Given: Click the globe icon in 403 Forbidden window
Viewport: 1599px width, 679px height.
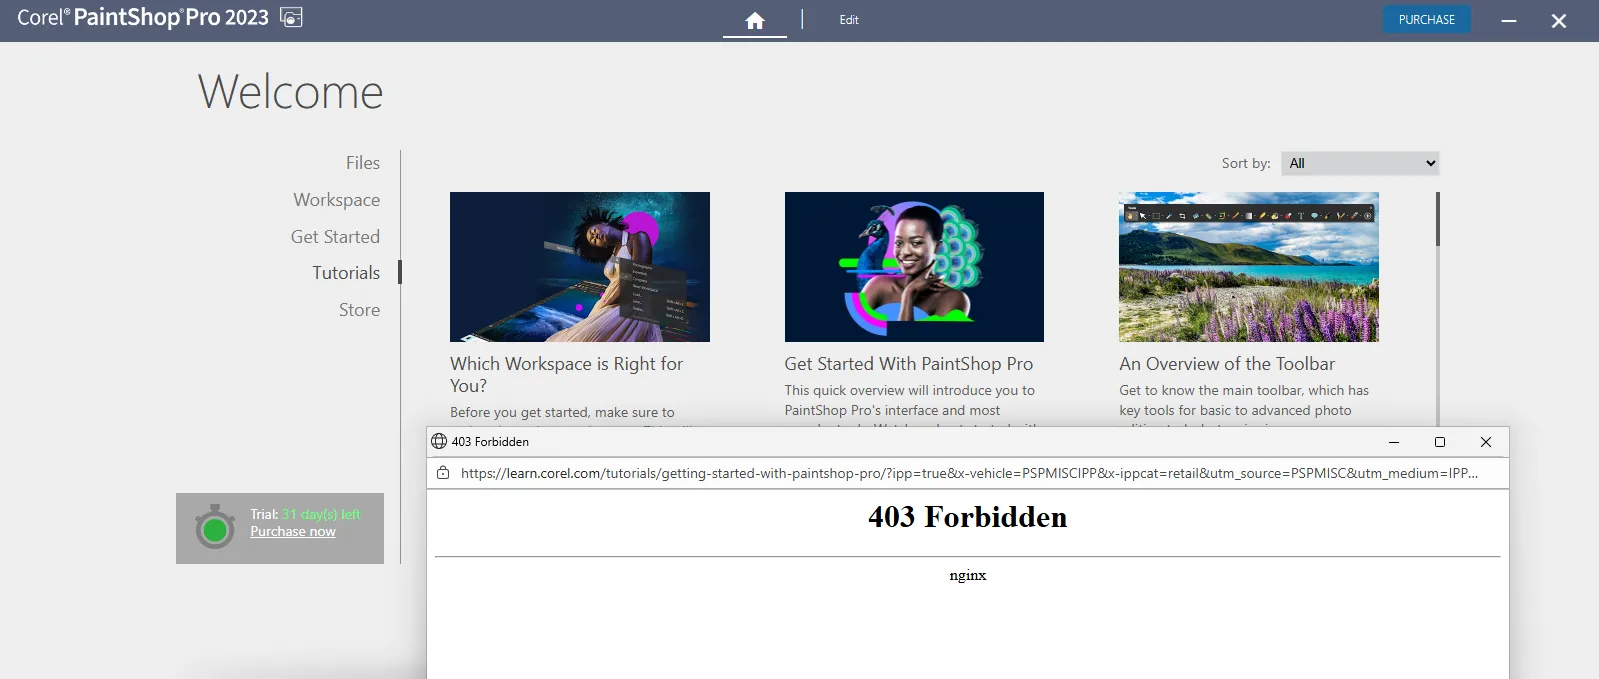Looking at the screenshot, I should click(438, 441).
